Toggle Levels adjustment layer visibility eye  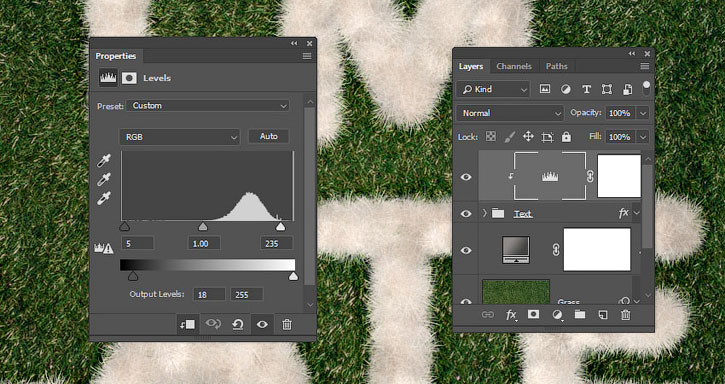(x=466, y=177)
